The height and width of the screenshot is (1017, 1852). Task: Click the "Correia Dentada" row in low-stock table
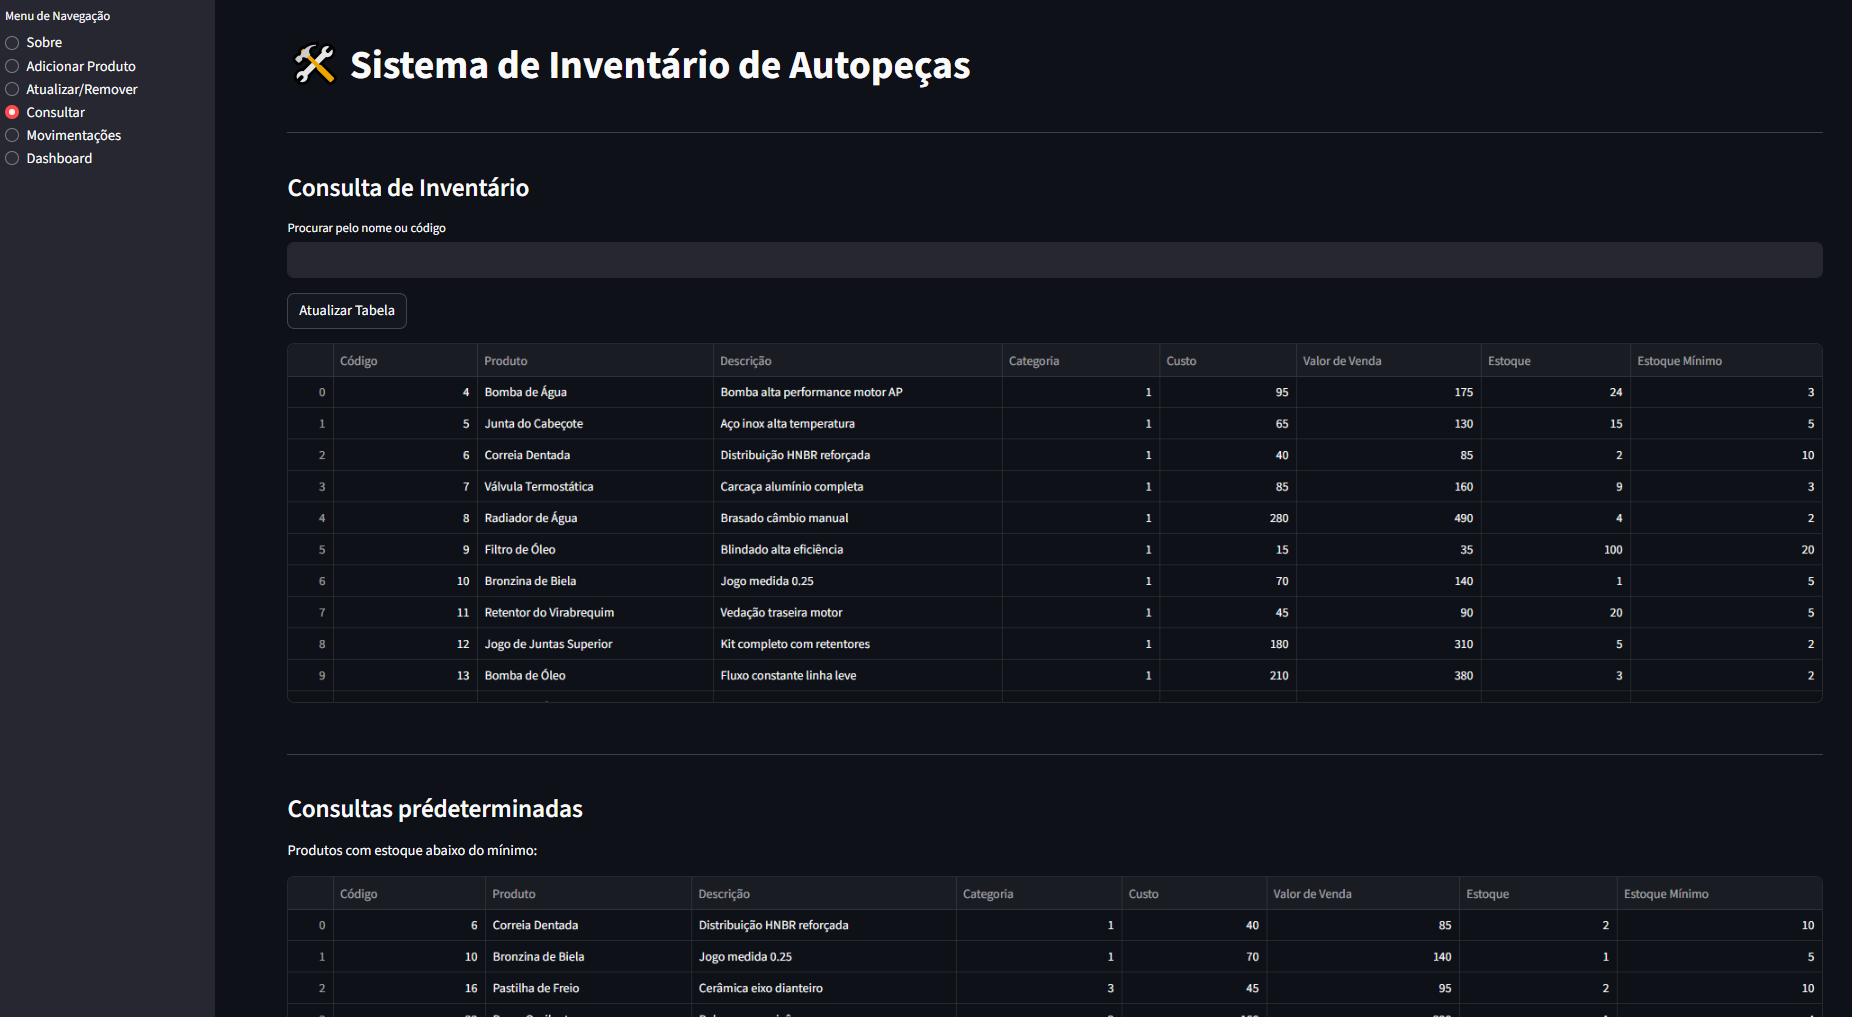pos(537,925)
